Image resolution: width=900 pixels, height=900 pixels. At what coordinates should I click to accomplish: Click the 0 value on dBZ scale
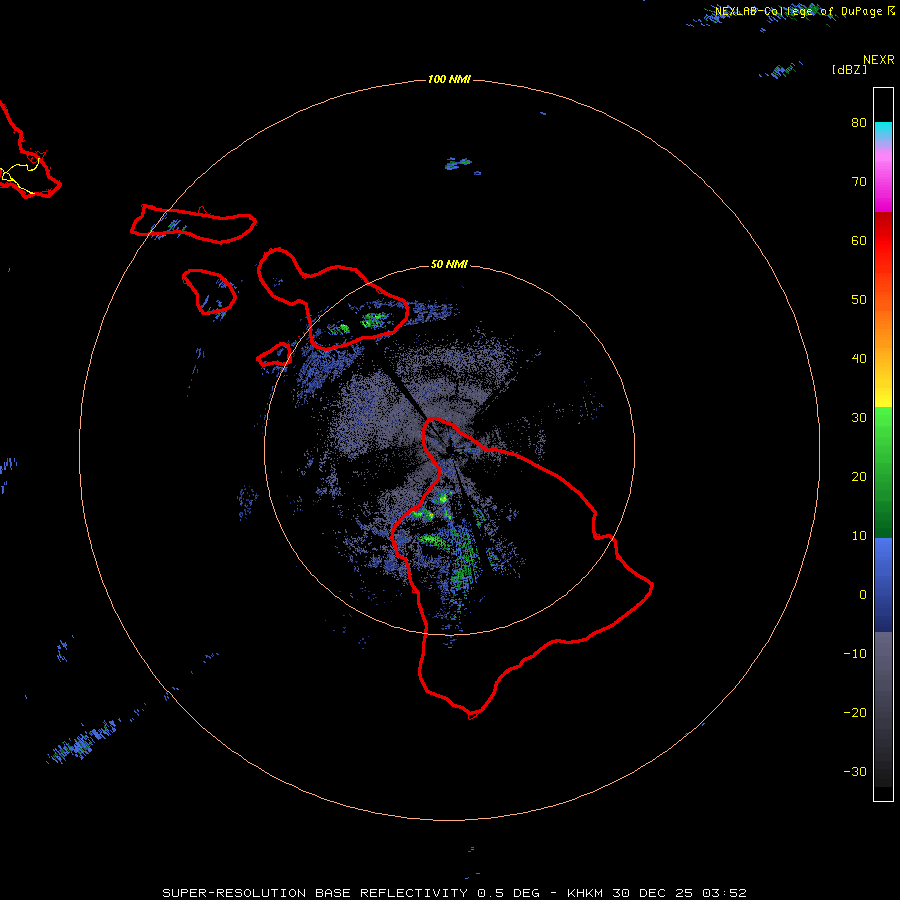pos(863,595)
